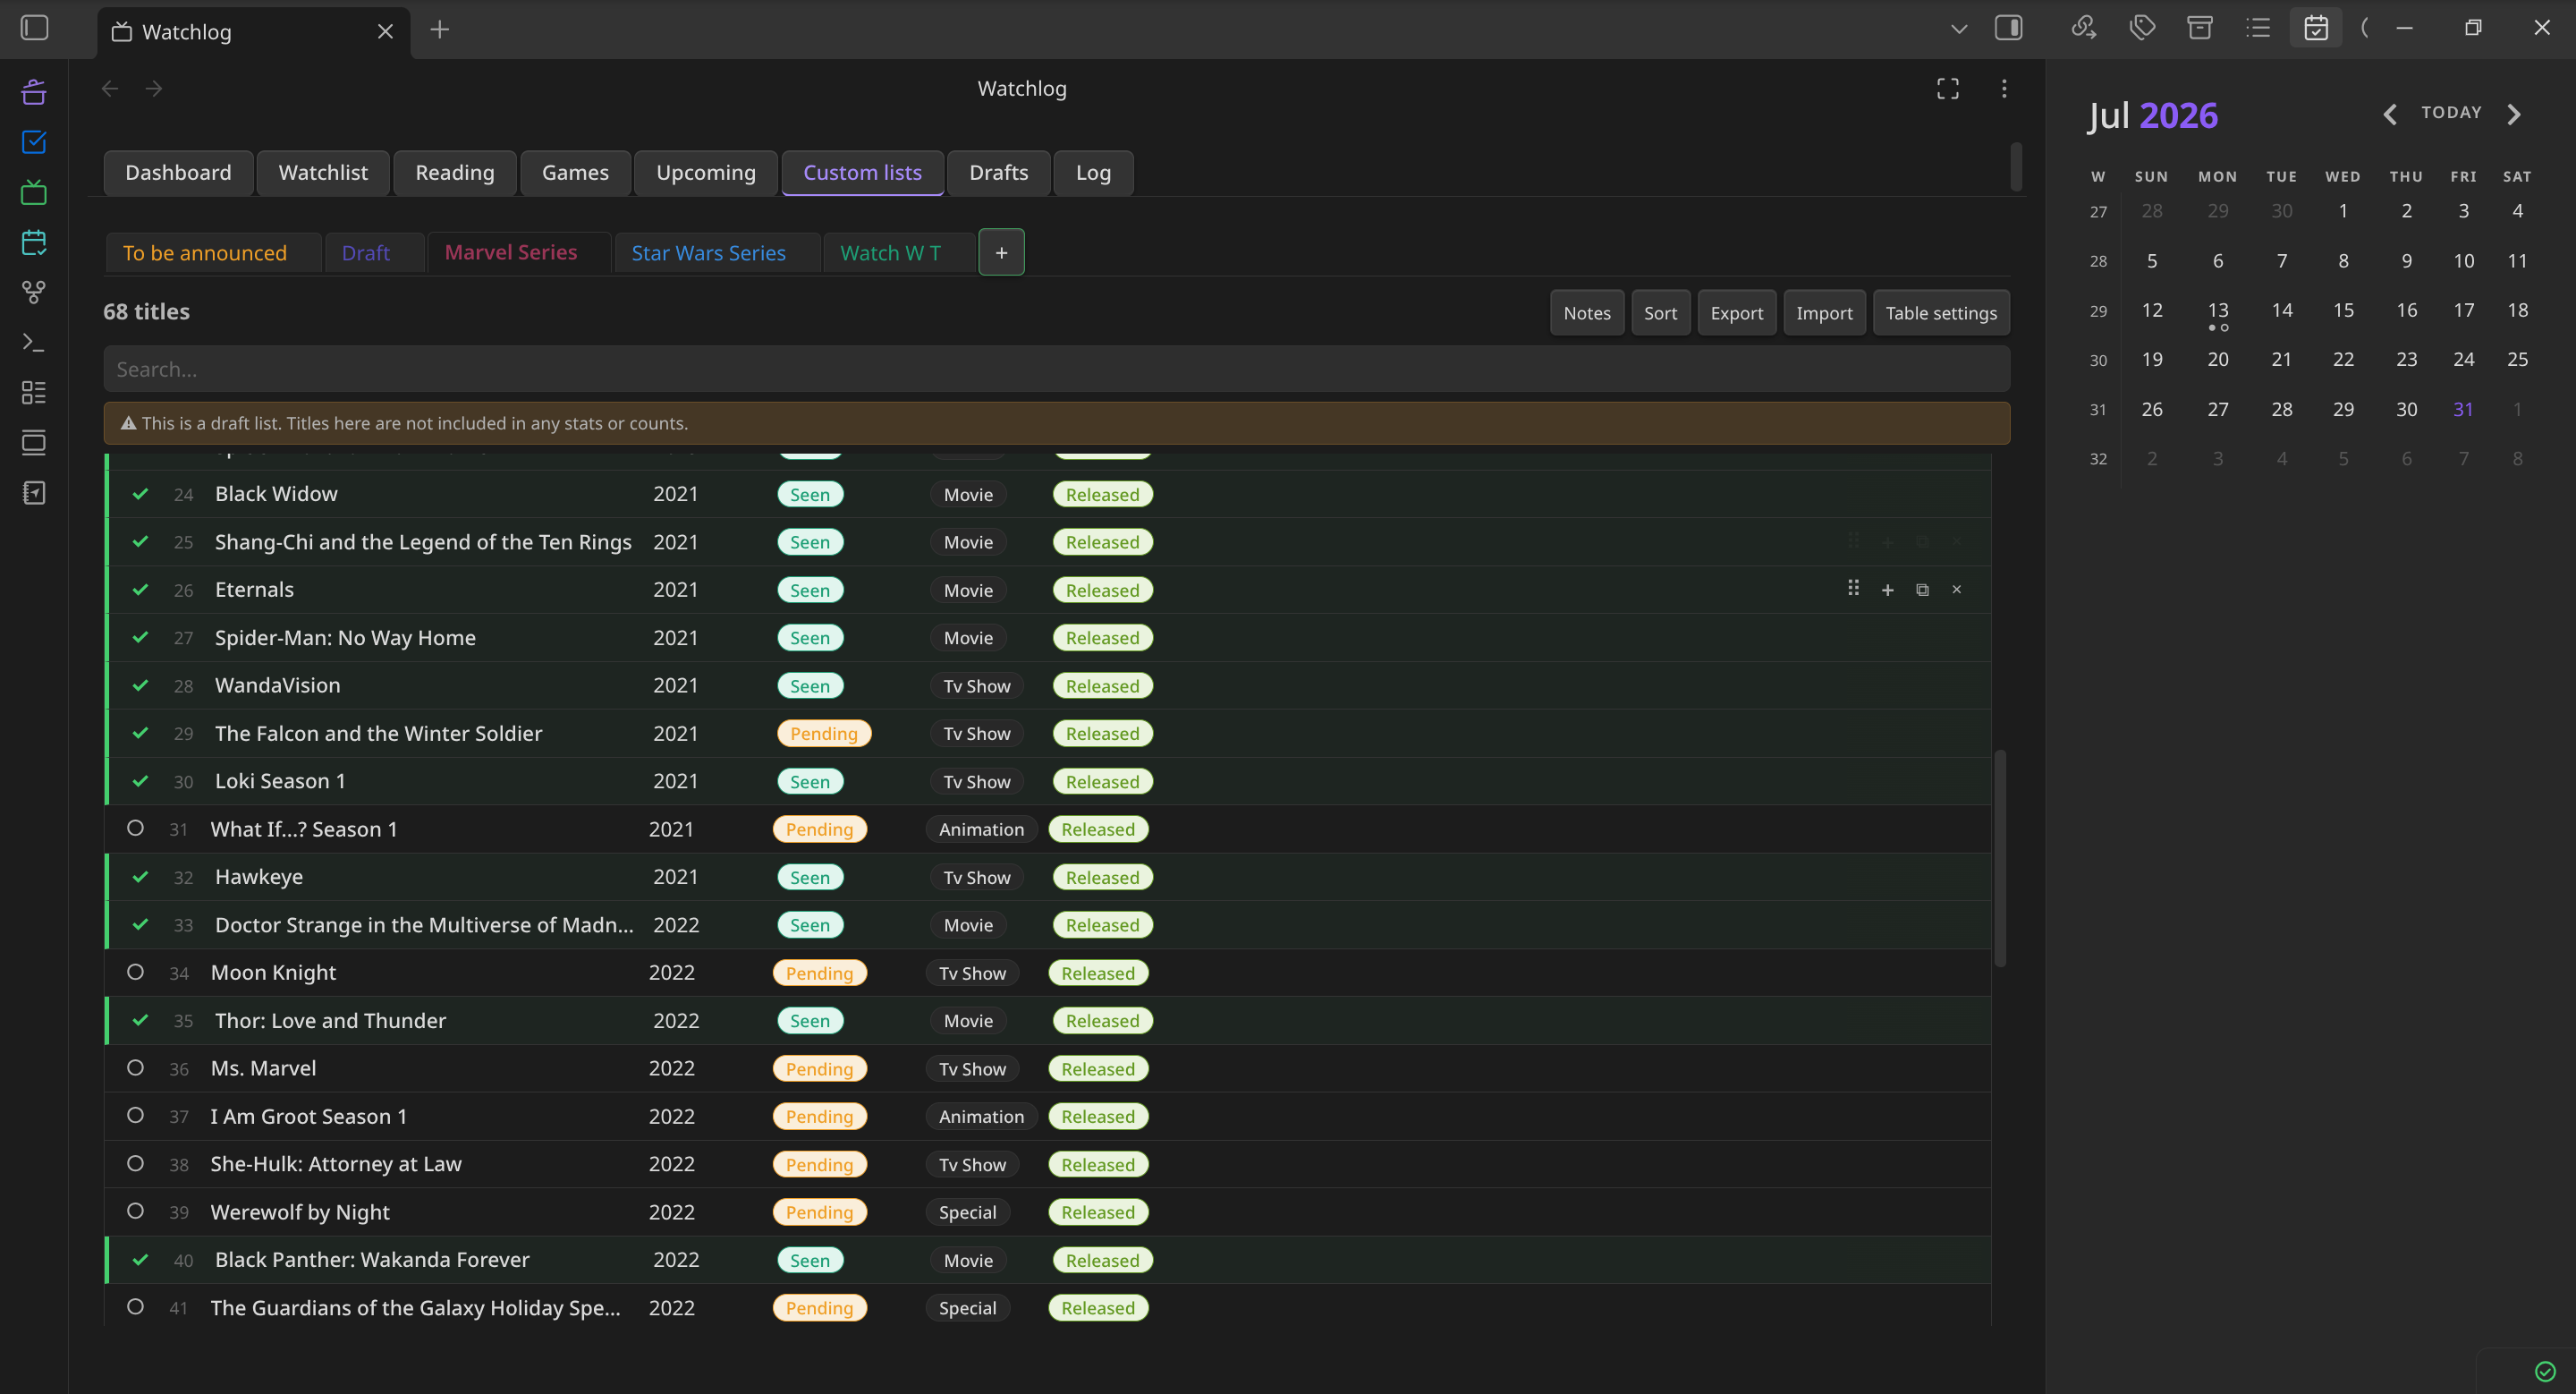Toggle the right sidebar panel icon
This screenshot has height=1394, width=2576.
[x=2009, y=28]
